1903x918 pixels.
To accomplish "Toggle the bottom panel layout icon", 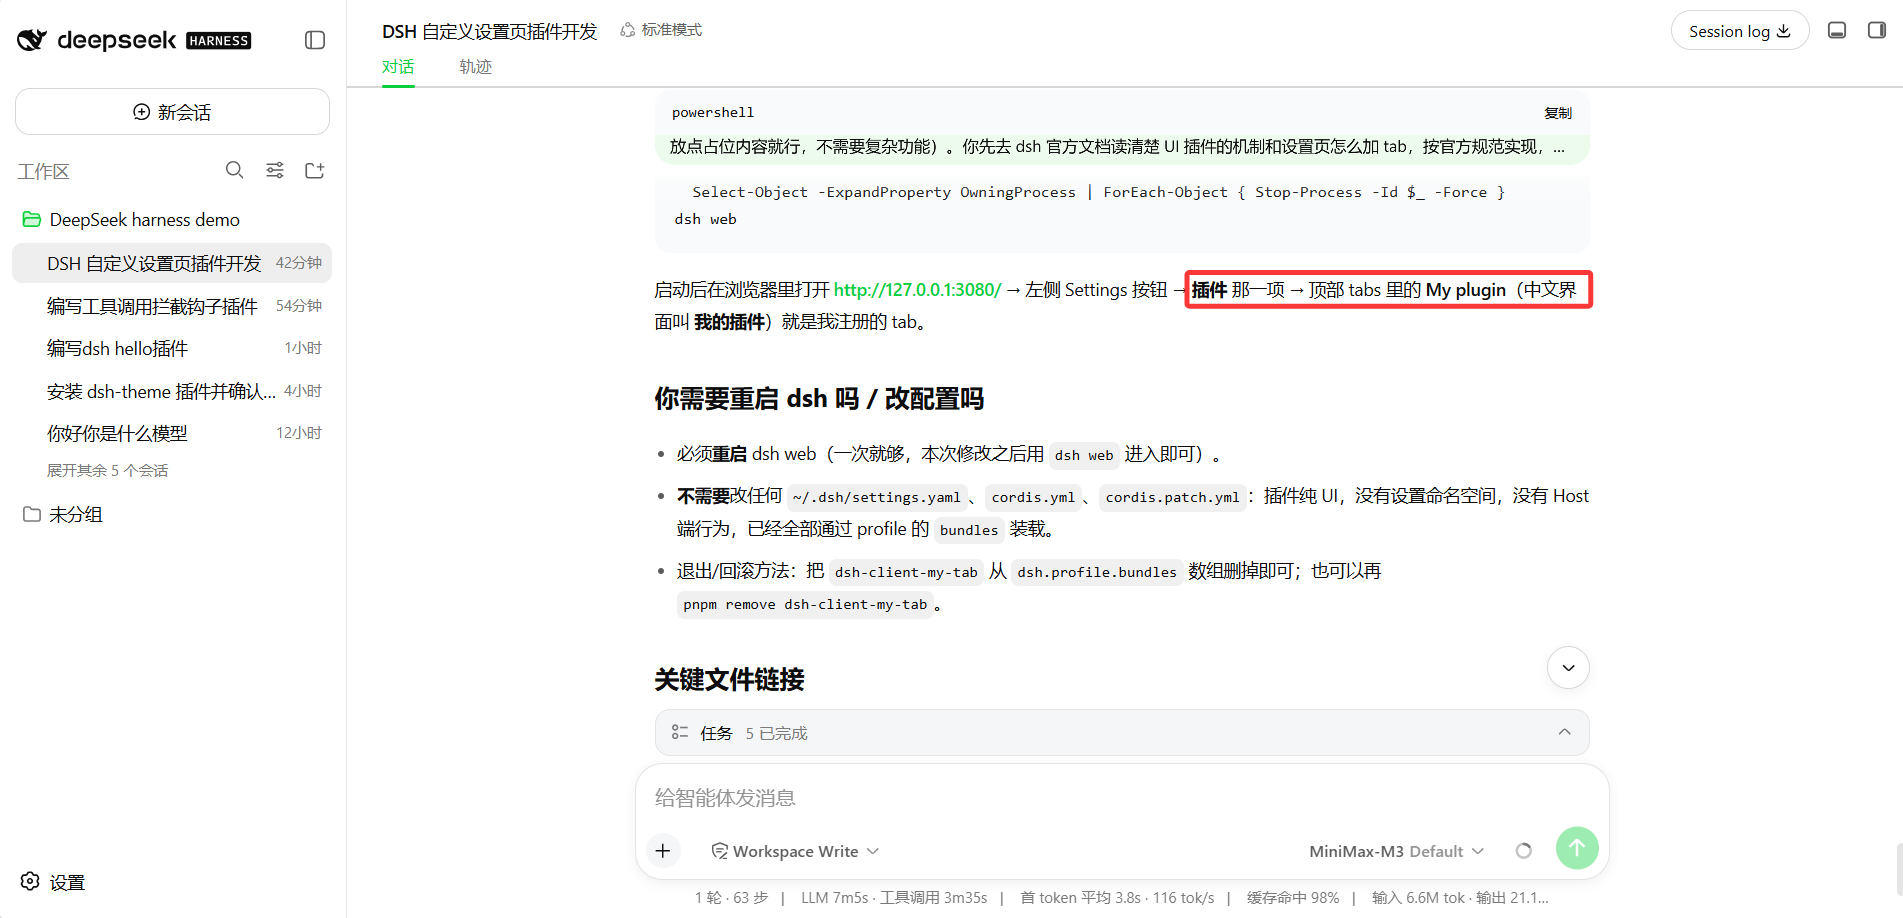I will pos(1837,30).
